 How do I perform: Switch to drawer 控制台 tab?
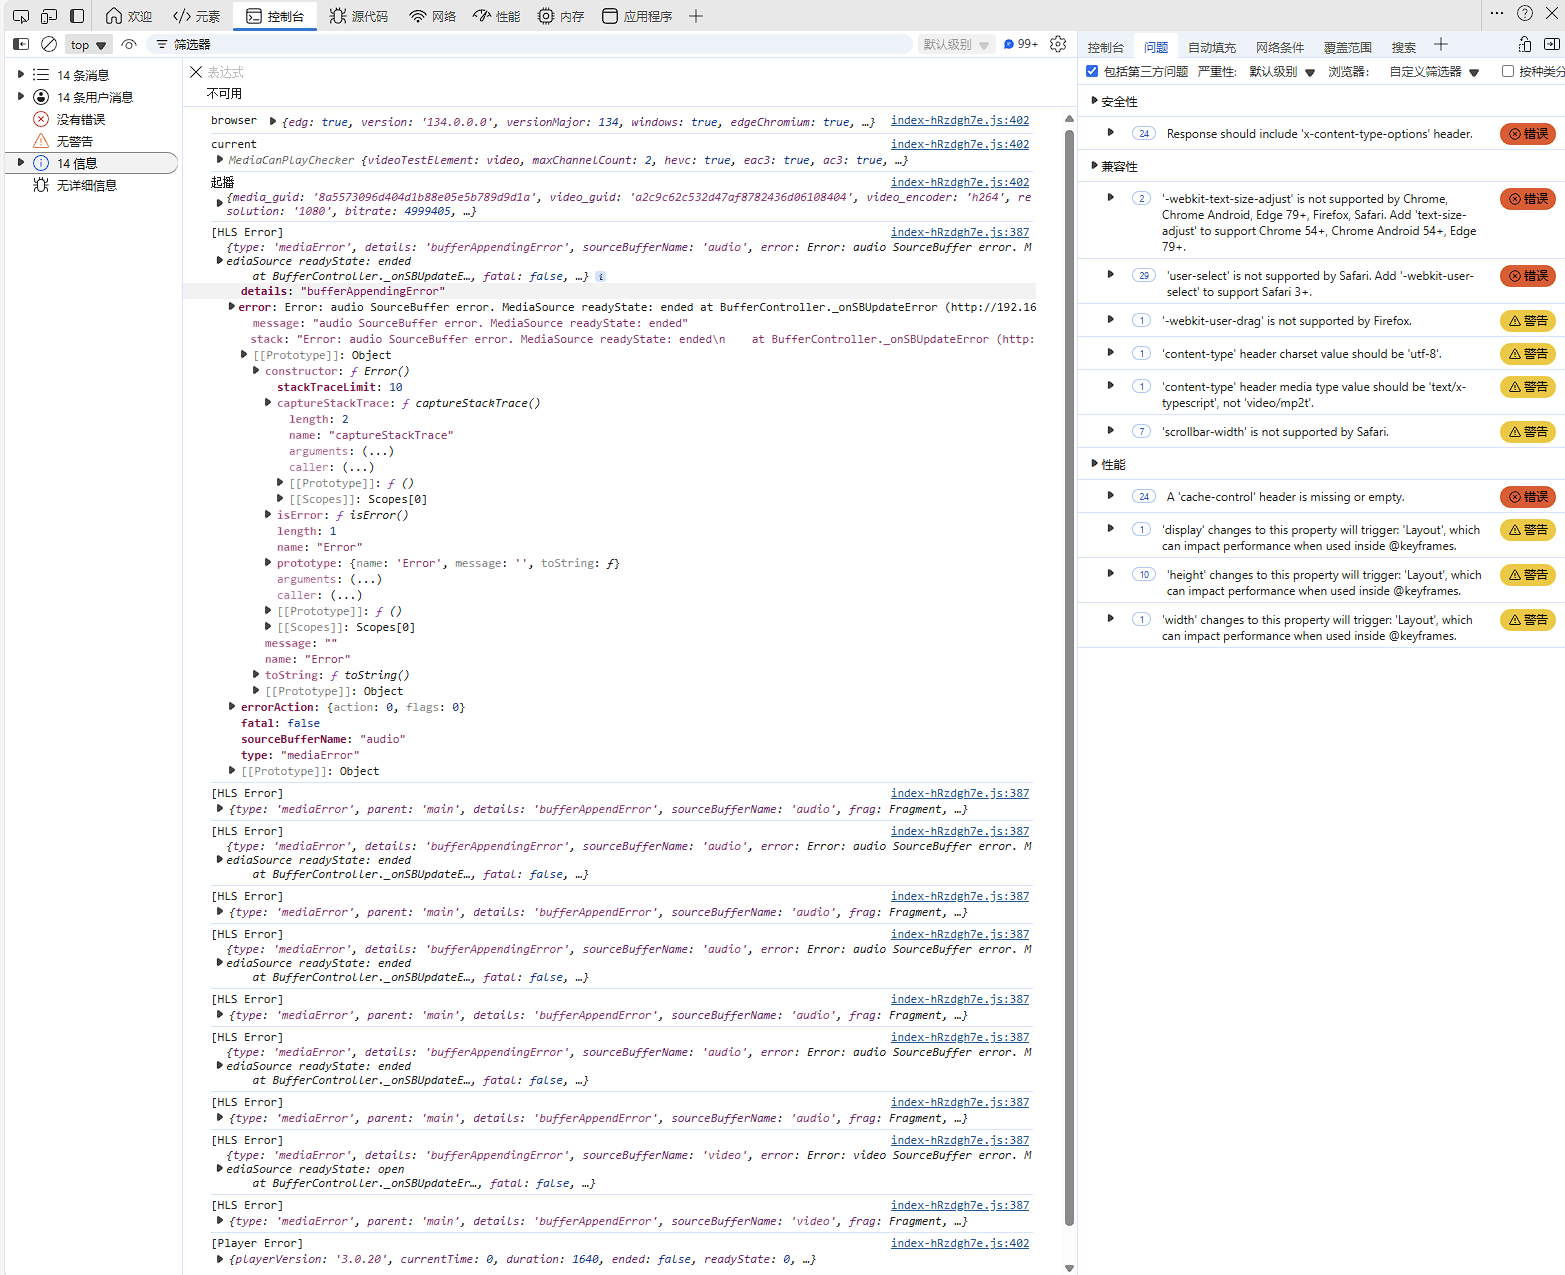tap(1106, 47)
